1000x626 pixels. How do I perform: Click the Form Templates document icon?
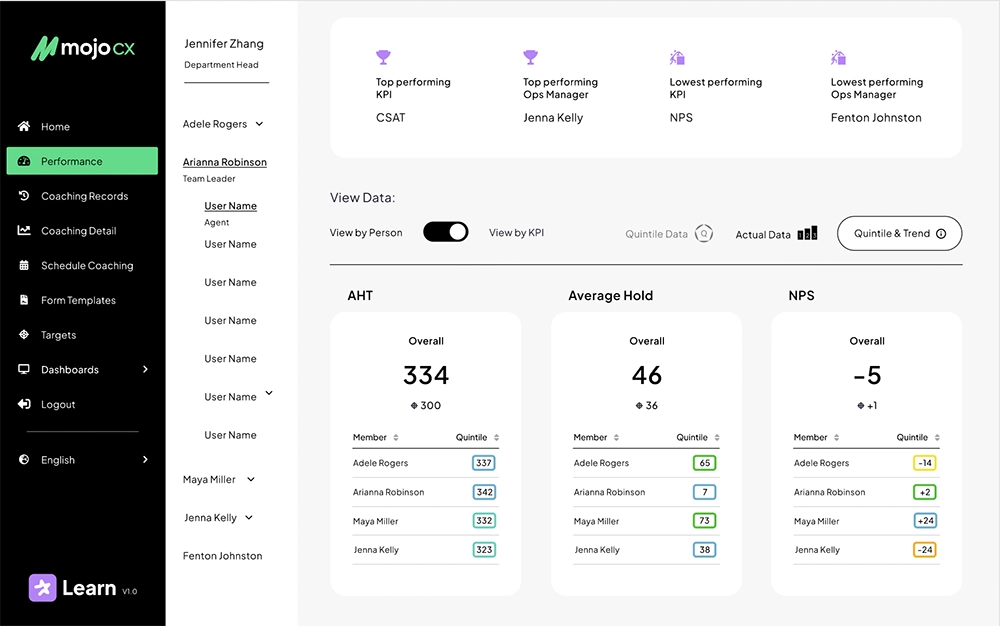click(x=24, y=300)
